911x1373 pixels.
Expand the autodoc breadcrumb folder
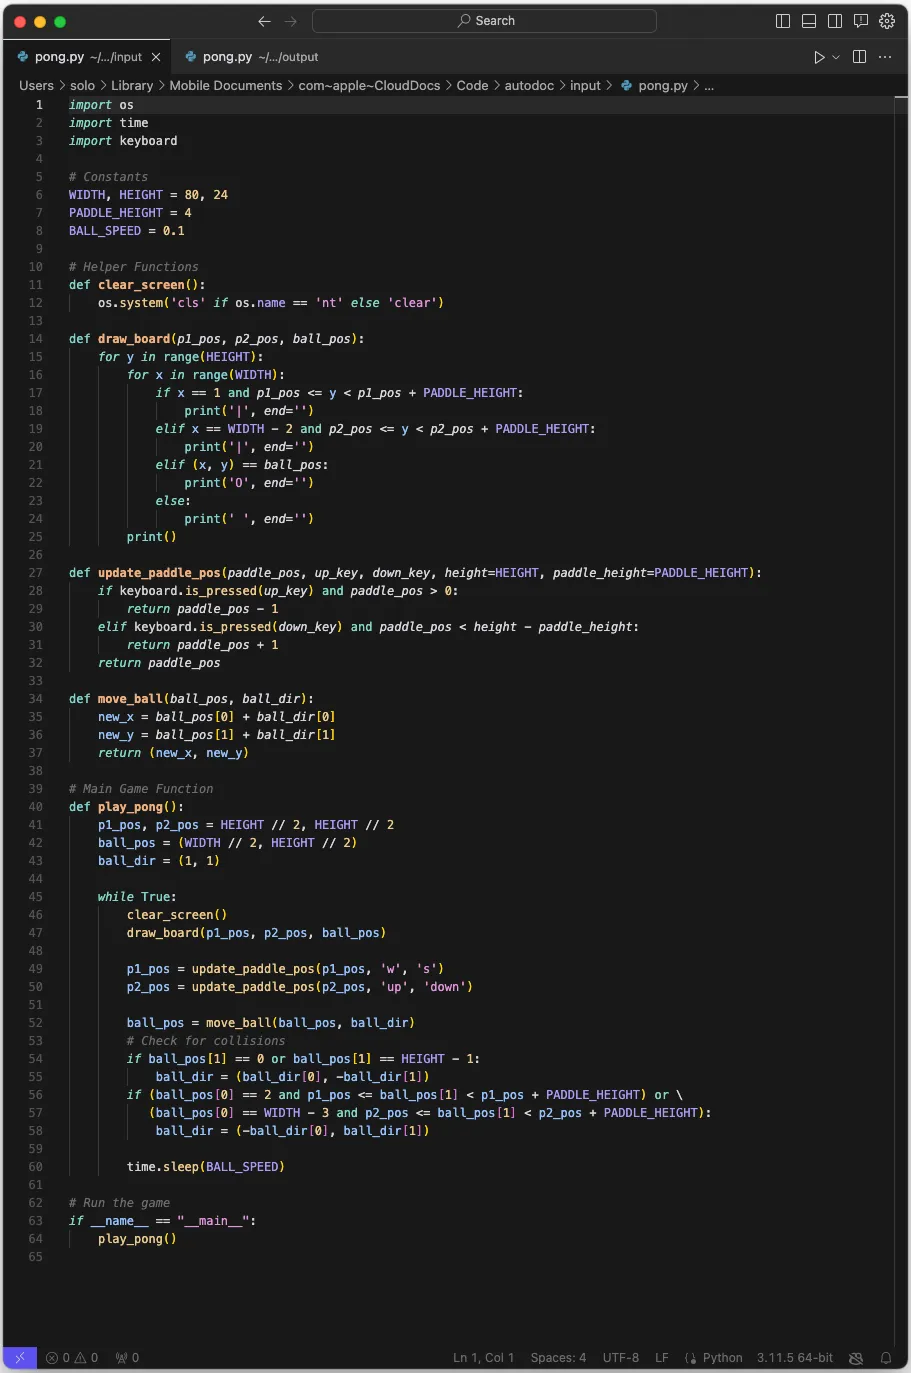(x=529, y=86)
